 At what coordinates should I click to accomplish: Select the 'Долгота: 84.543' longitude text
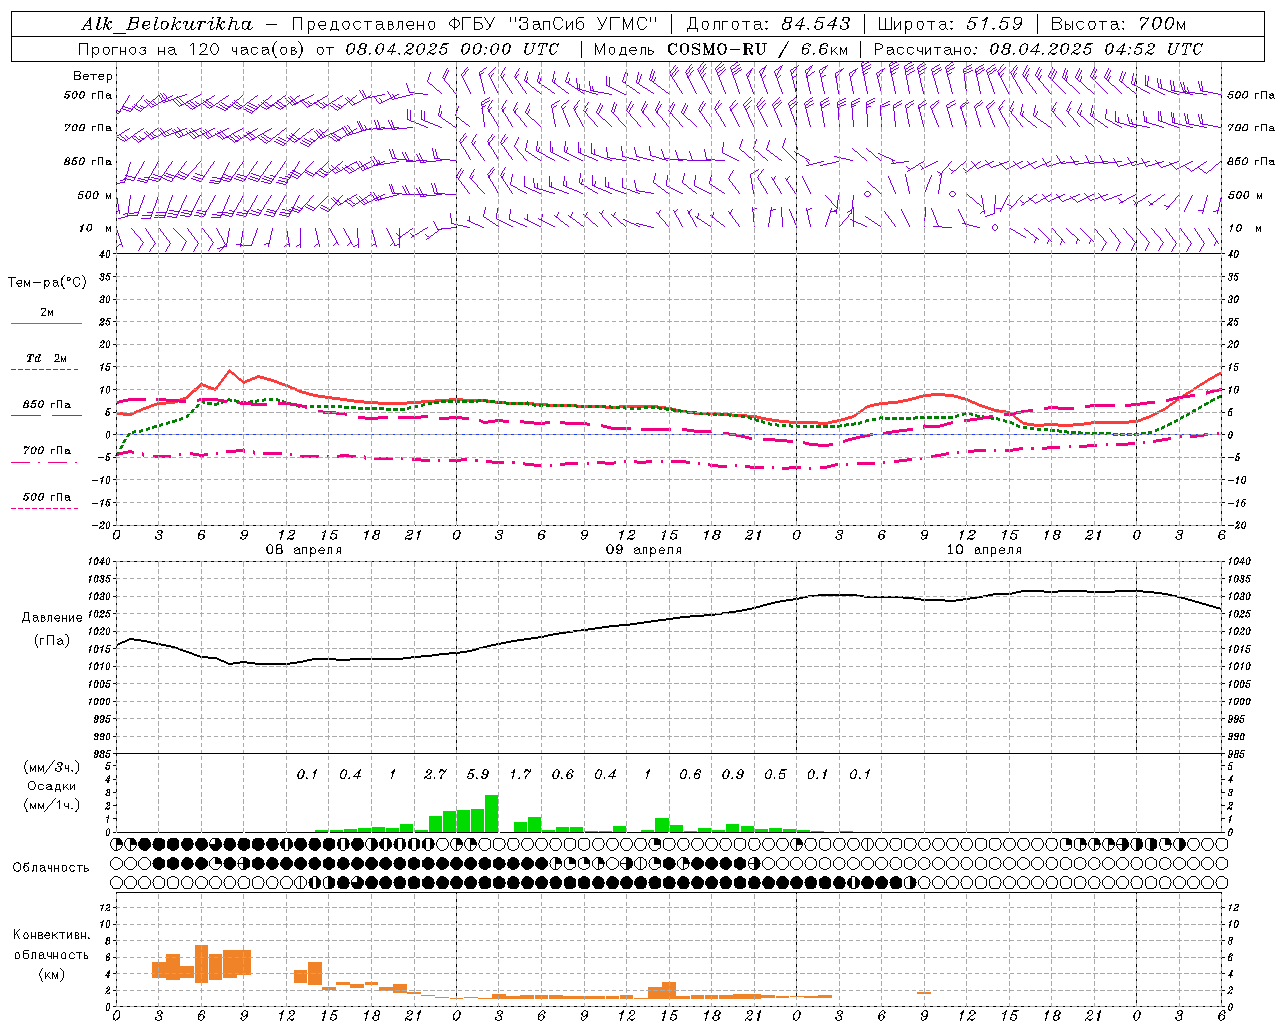pos(768,24)
